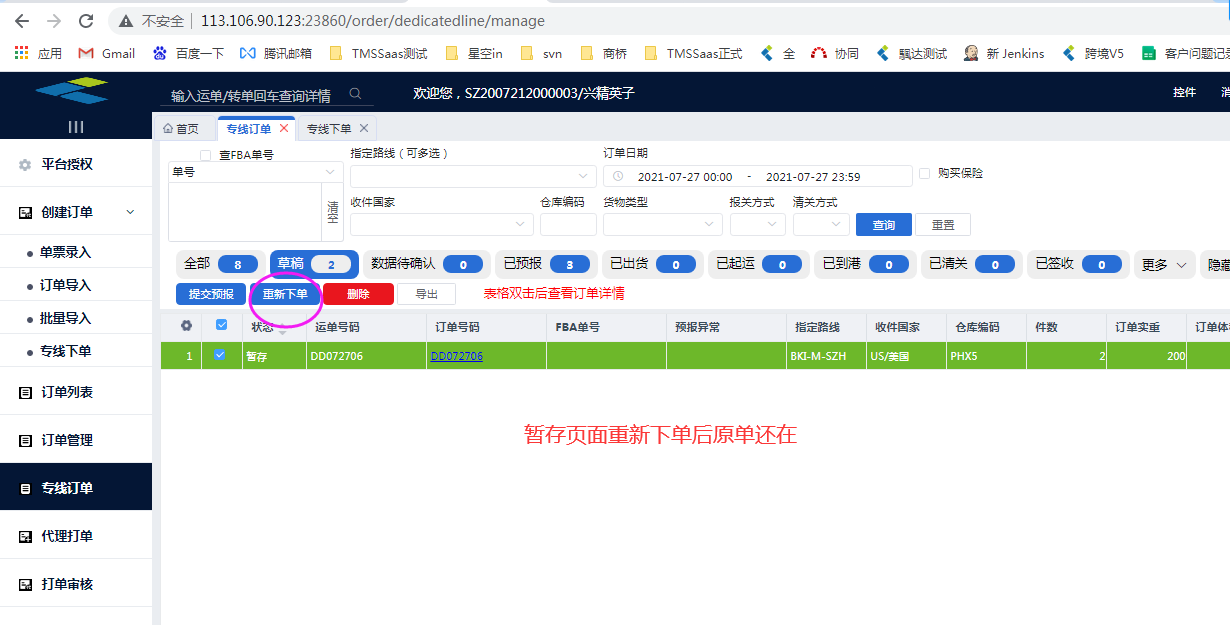
Task: Open the TMSSaas测试 bookmark folder
Action: pos(378,53)
